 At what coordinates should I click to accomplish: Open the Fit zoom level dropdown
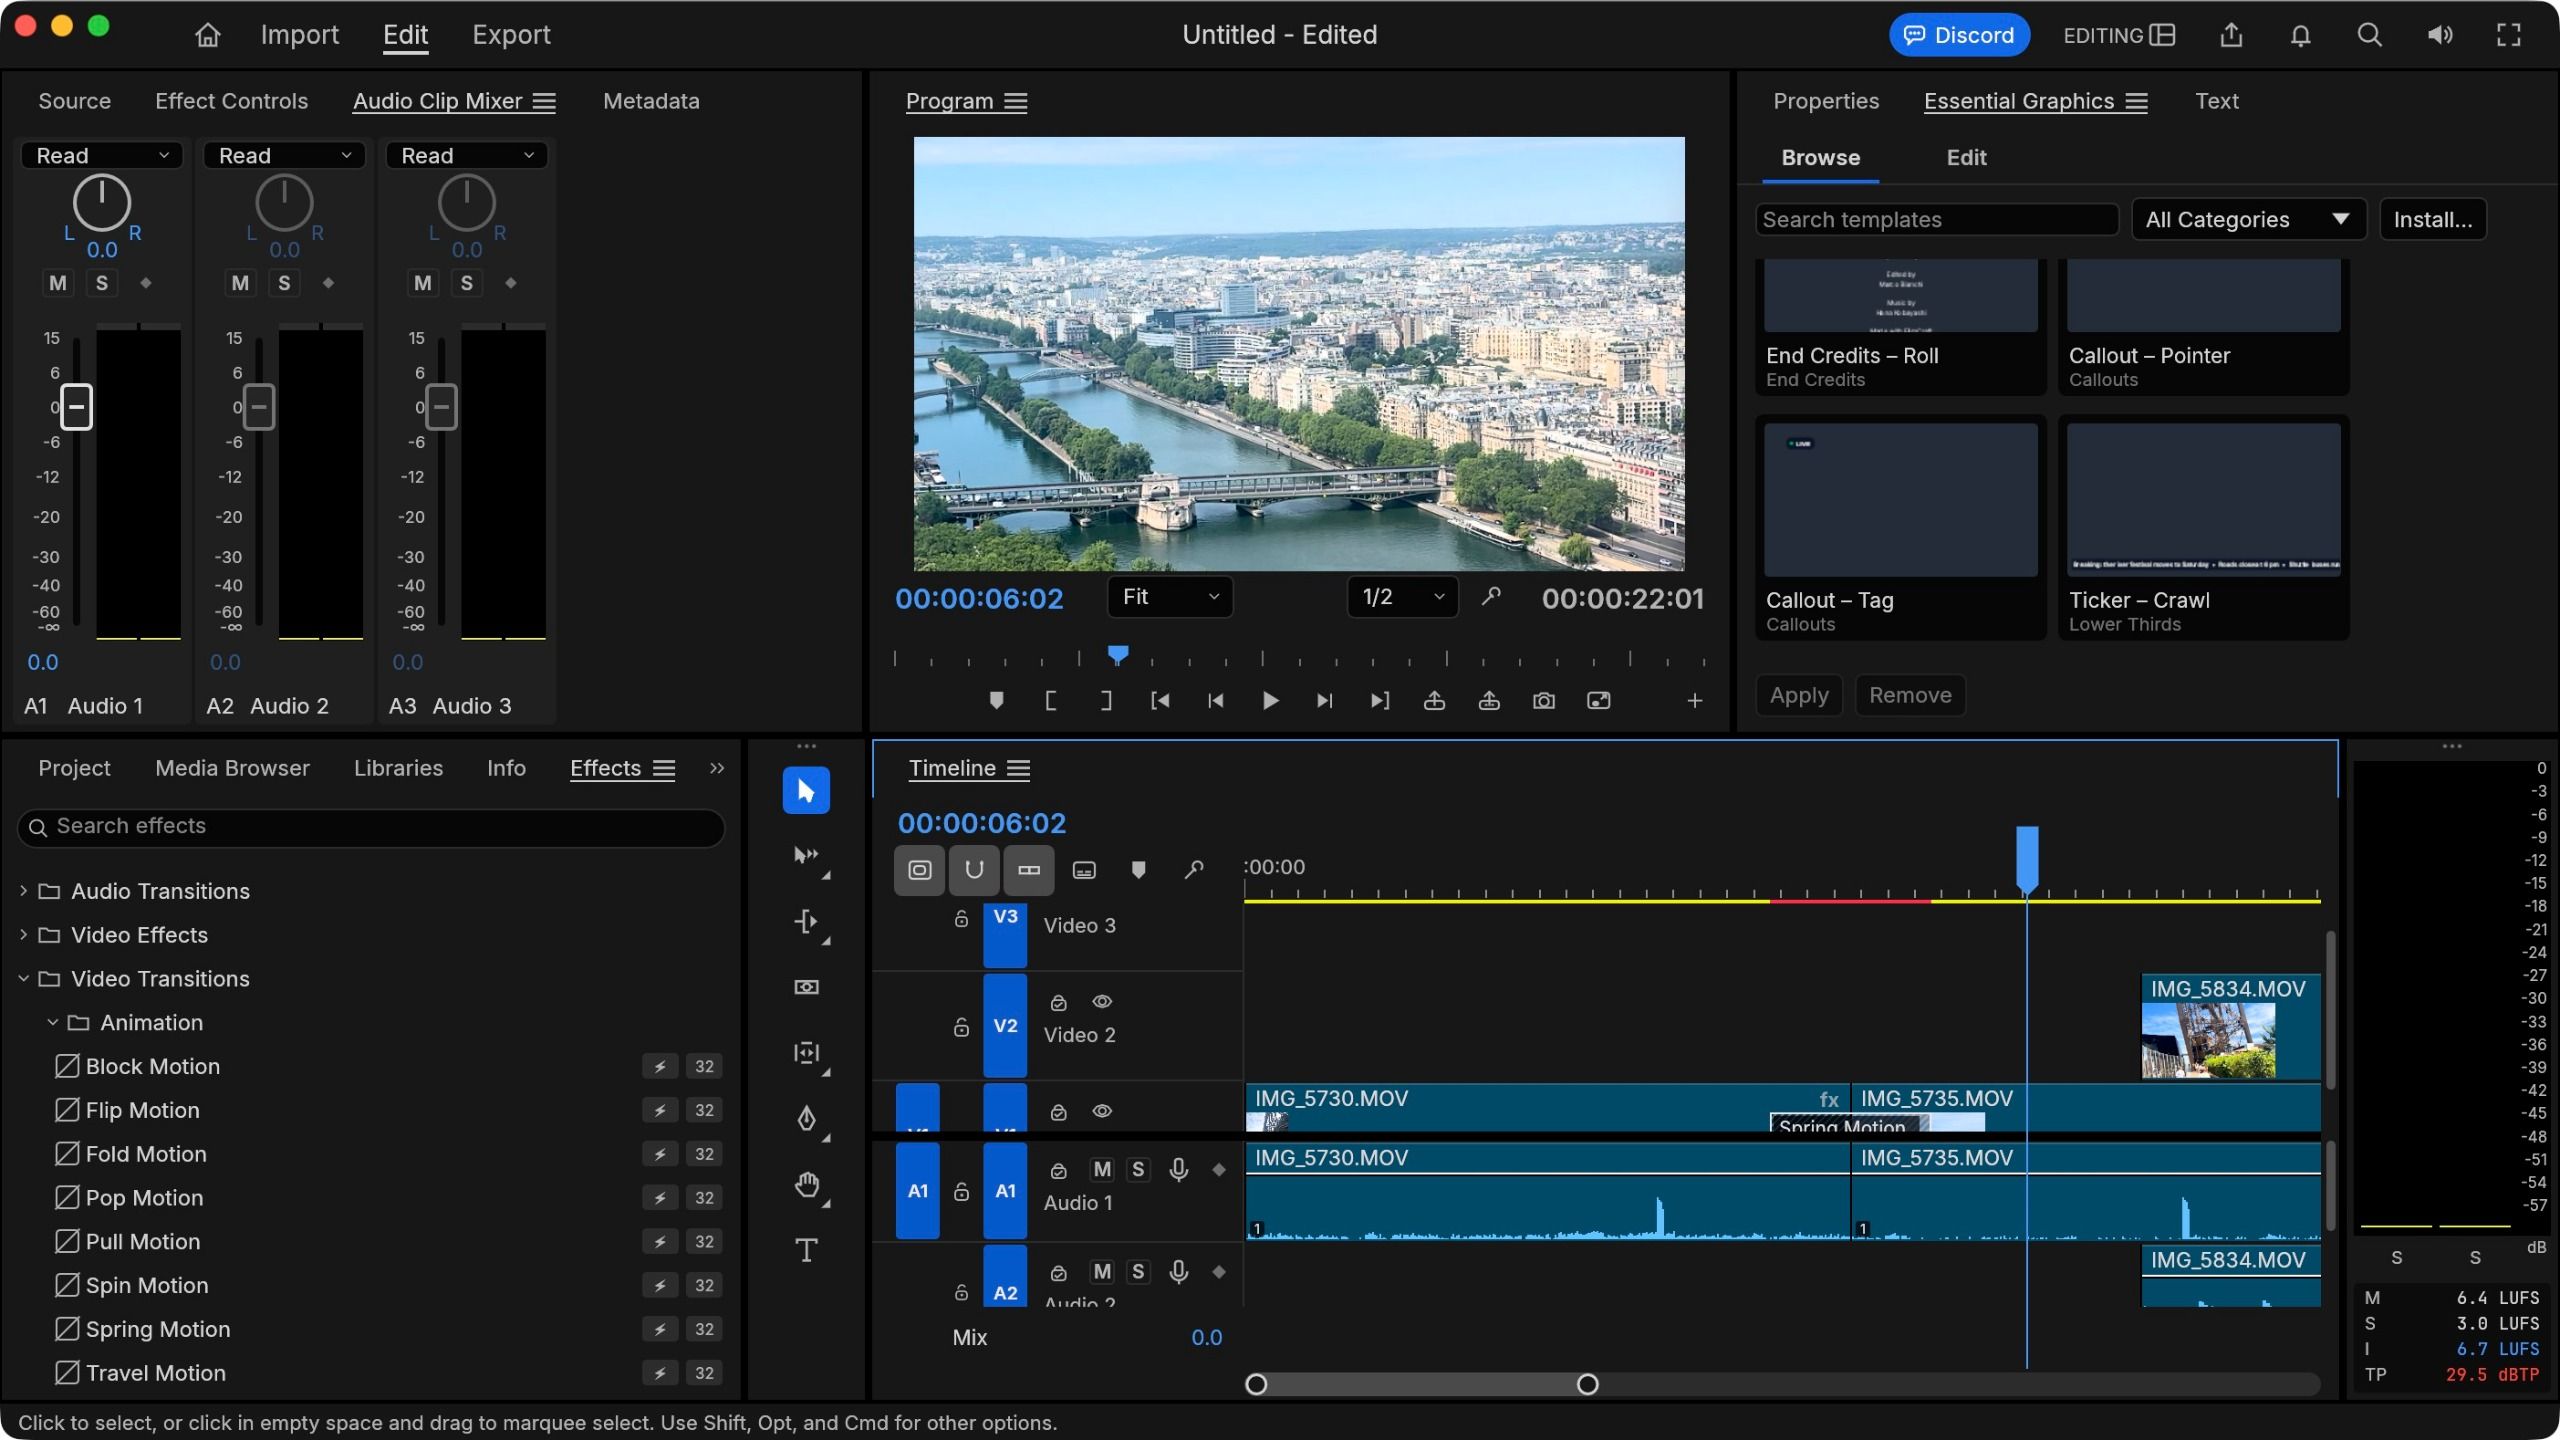1170,597
